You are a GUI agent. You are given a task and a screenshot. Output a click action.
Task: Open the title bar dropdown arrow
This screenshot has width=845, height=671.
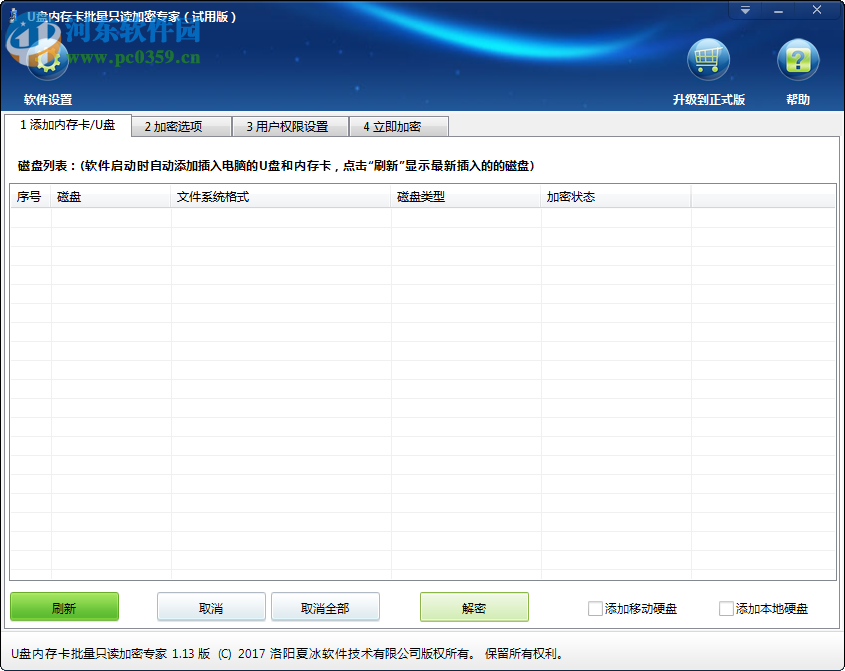pyautogui.click(x=744, y=10)
